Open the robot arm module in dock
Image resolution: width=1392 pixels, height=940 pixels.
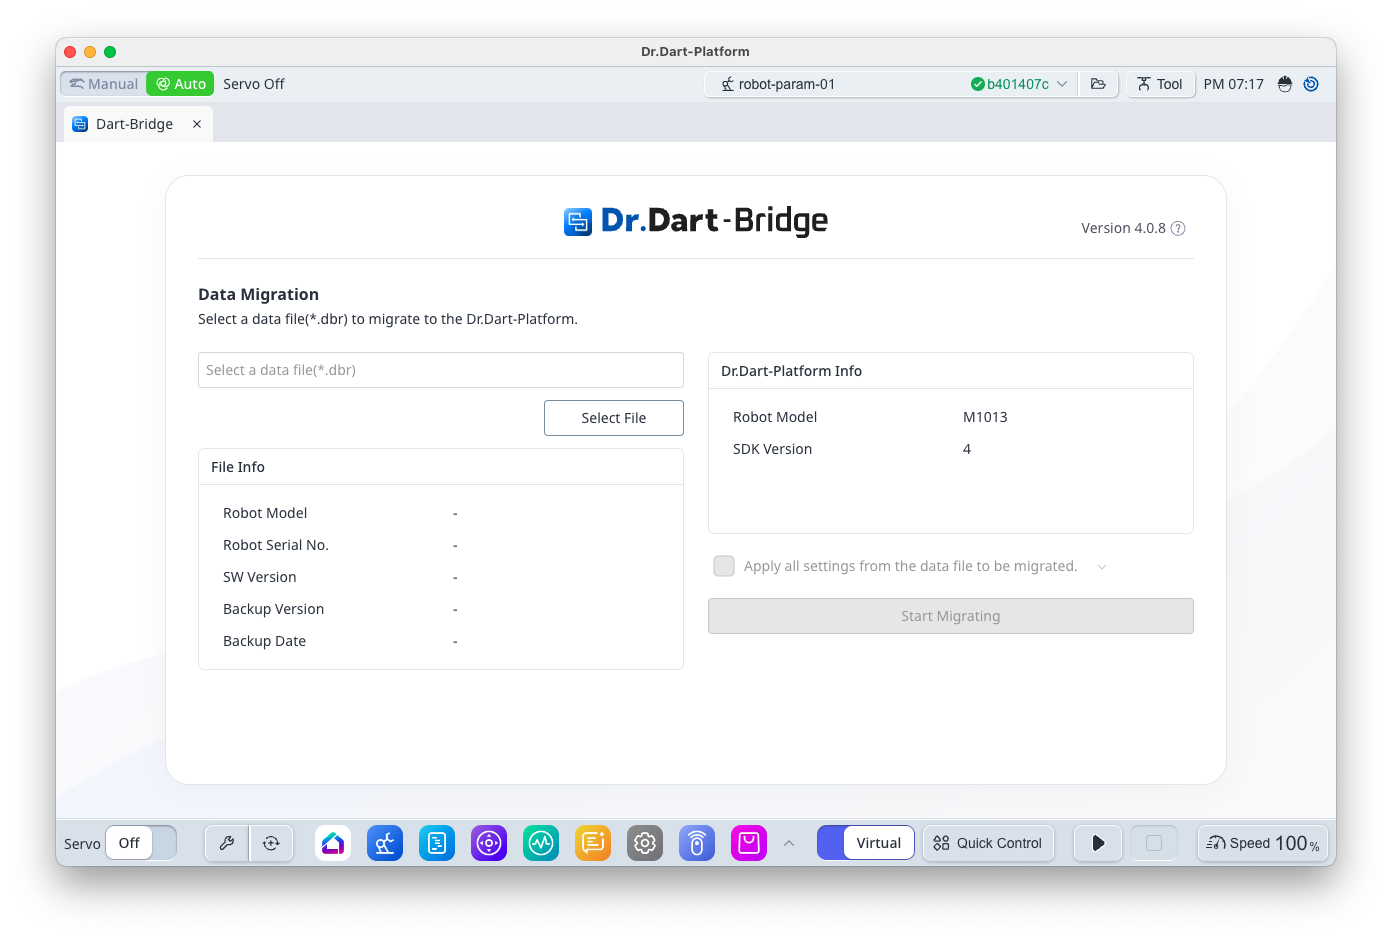click(385, 843)
